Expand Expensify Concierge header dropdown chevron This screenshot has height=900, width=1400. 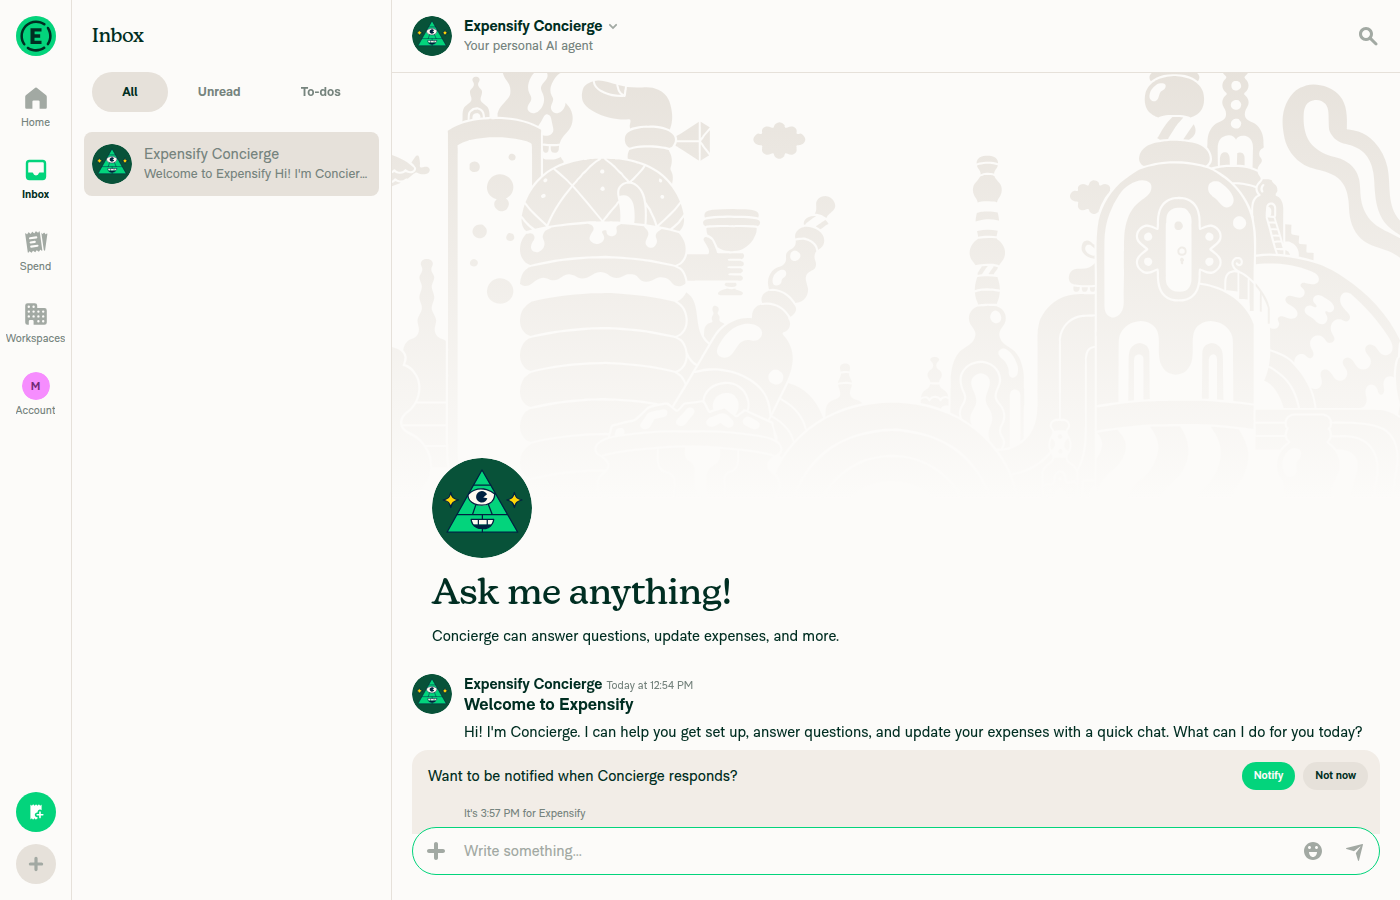tap(613, 27)
